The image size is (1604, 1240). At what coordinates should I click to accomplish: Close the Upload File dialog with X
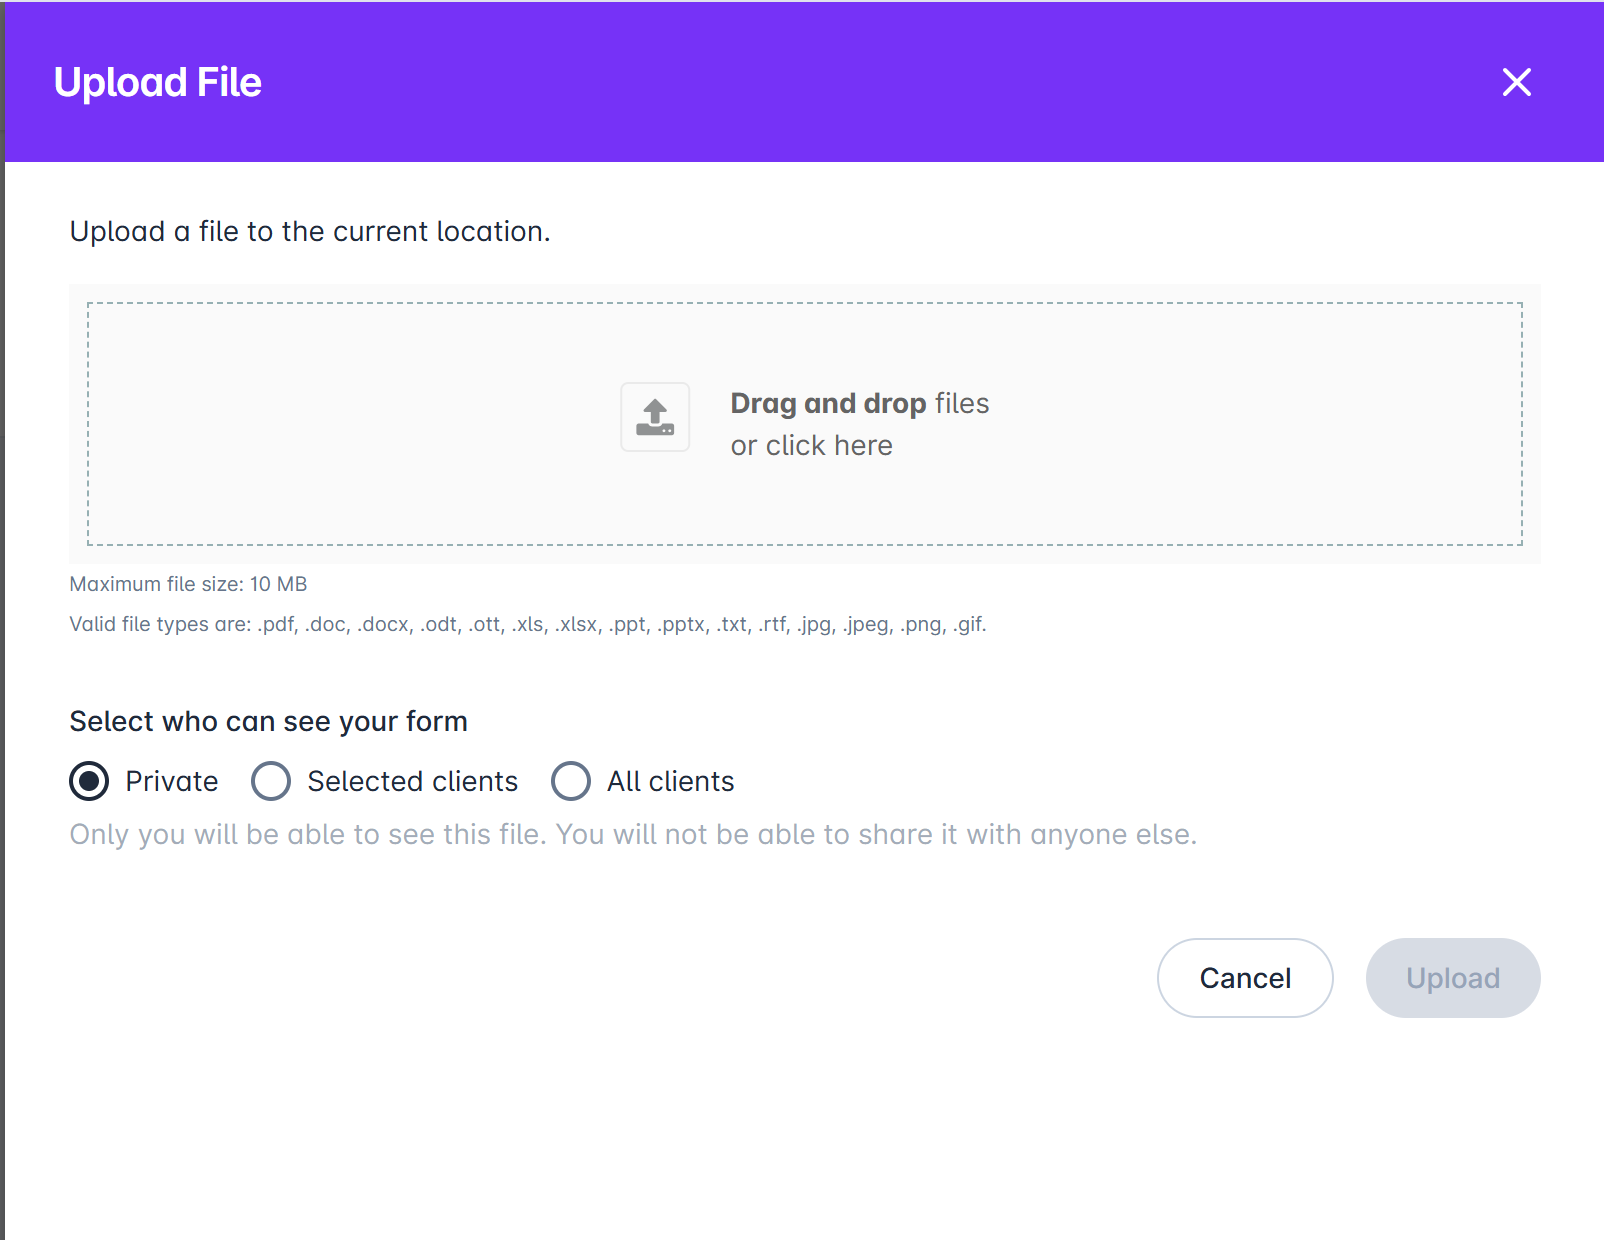pos(1516,82)
